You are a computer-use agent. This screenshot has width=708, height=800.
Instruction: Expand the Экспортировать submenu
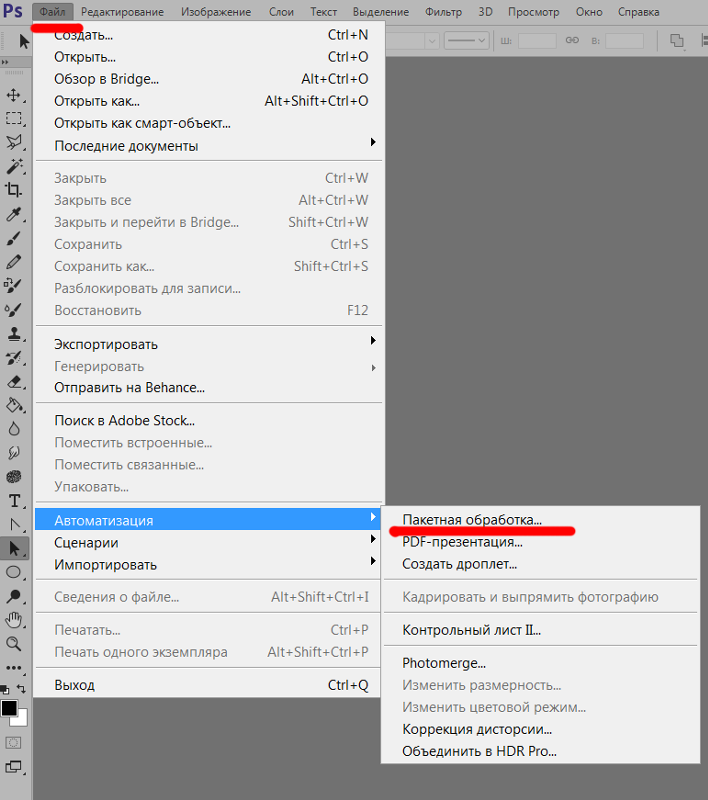[x=209, y=344]
